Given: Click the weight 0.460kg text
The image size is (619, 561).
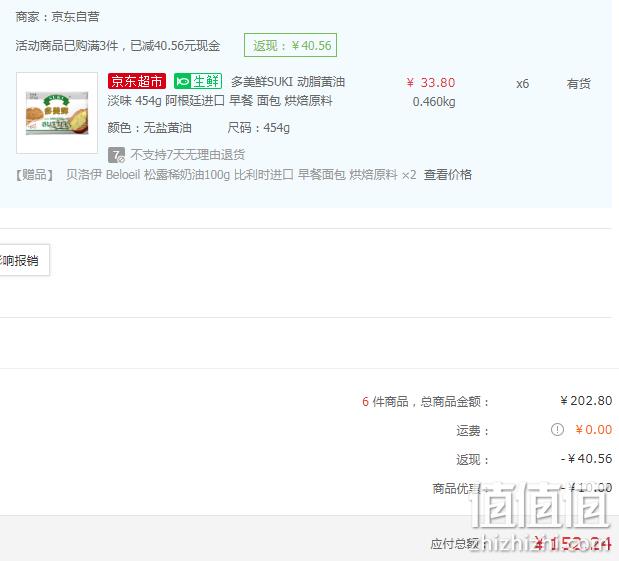Looking at the screenshot, I should [434, 102].
